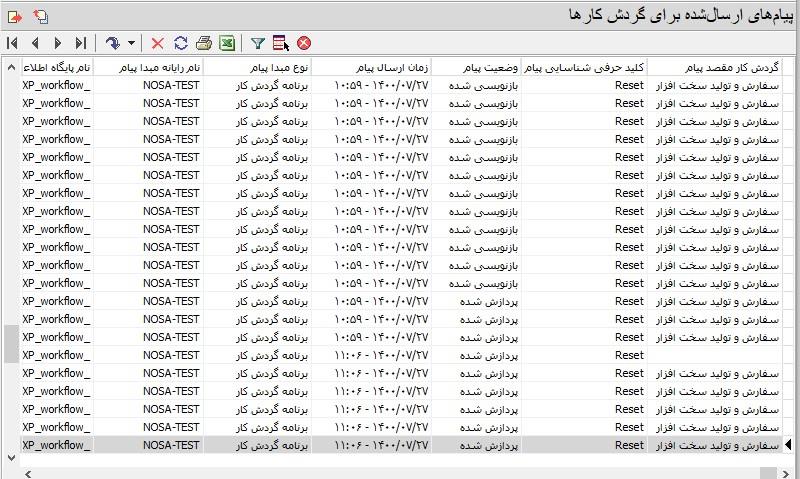Screen dimensions: 800x479
Task: Open the dropdown arrow beside the blue arrow
Action: point(131,43)
